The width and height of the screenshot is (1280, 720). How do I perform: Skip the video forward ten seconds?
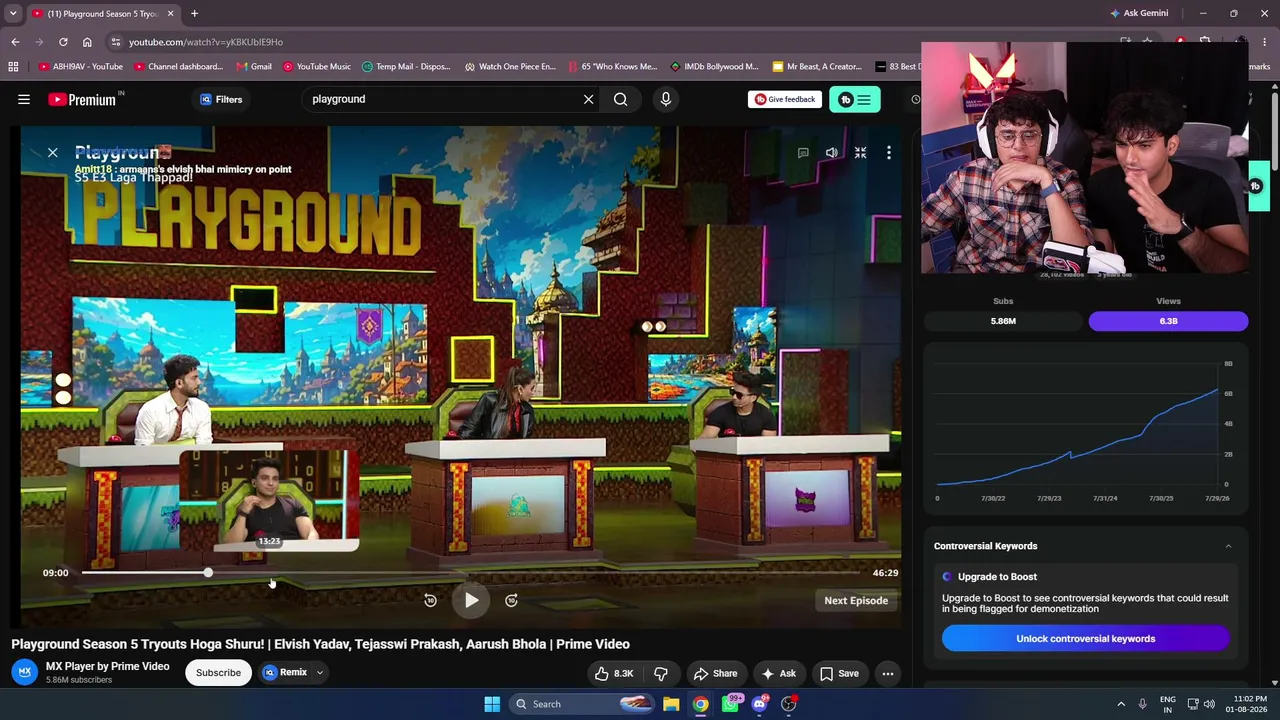point(511,600)
